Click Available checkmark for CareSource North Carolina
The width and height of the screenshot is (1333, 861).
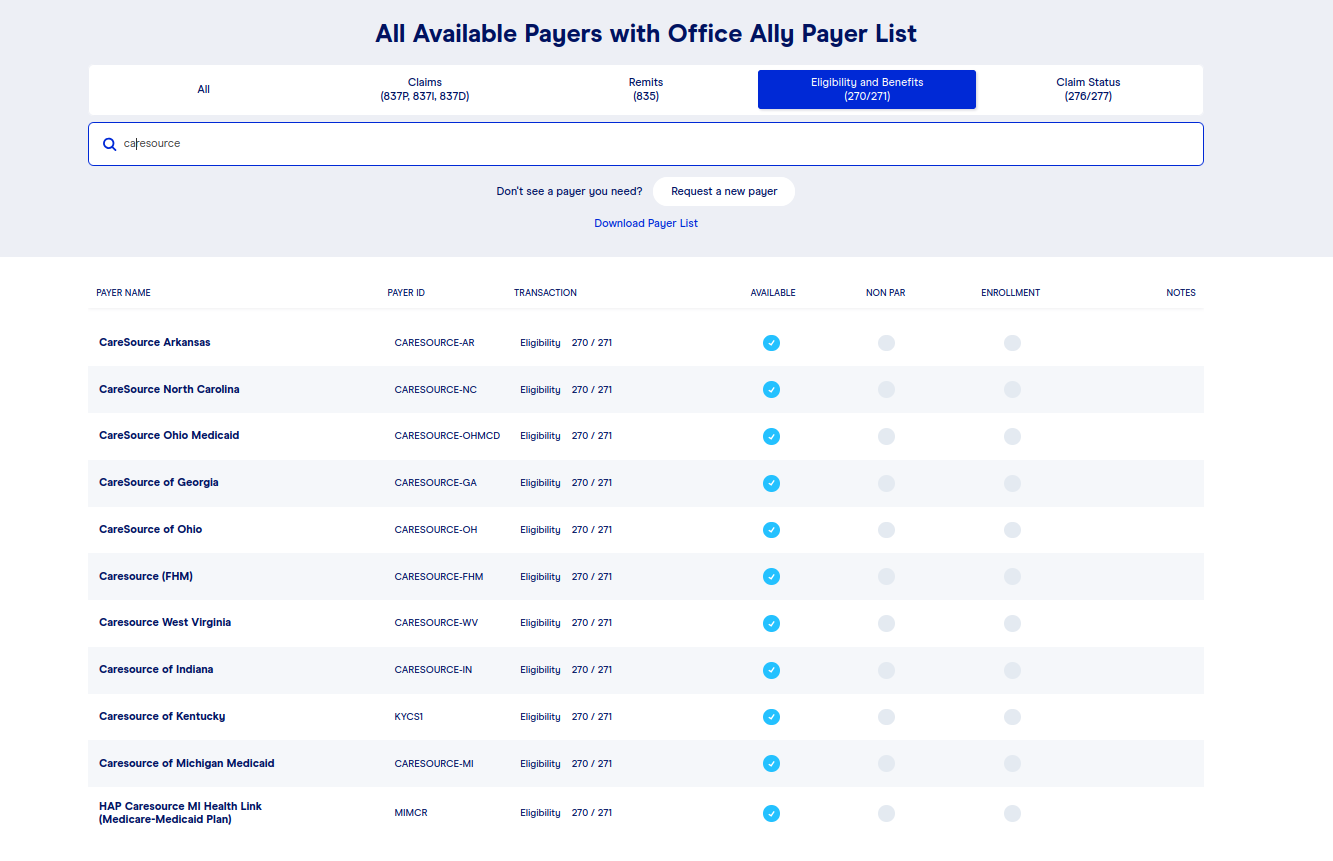[771, 390]
